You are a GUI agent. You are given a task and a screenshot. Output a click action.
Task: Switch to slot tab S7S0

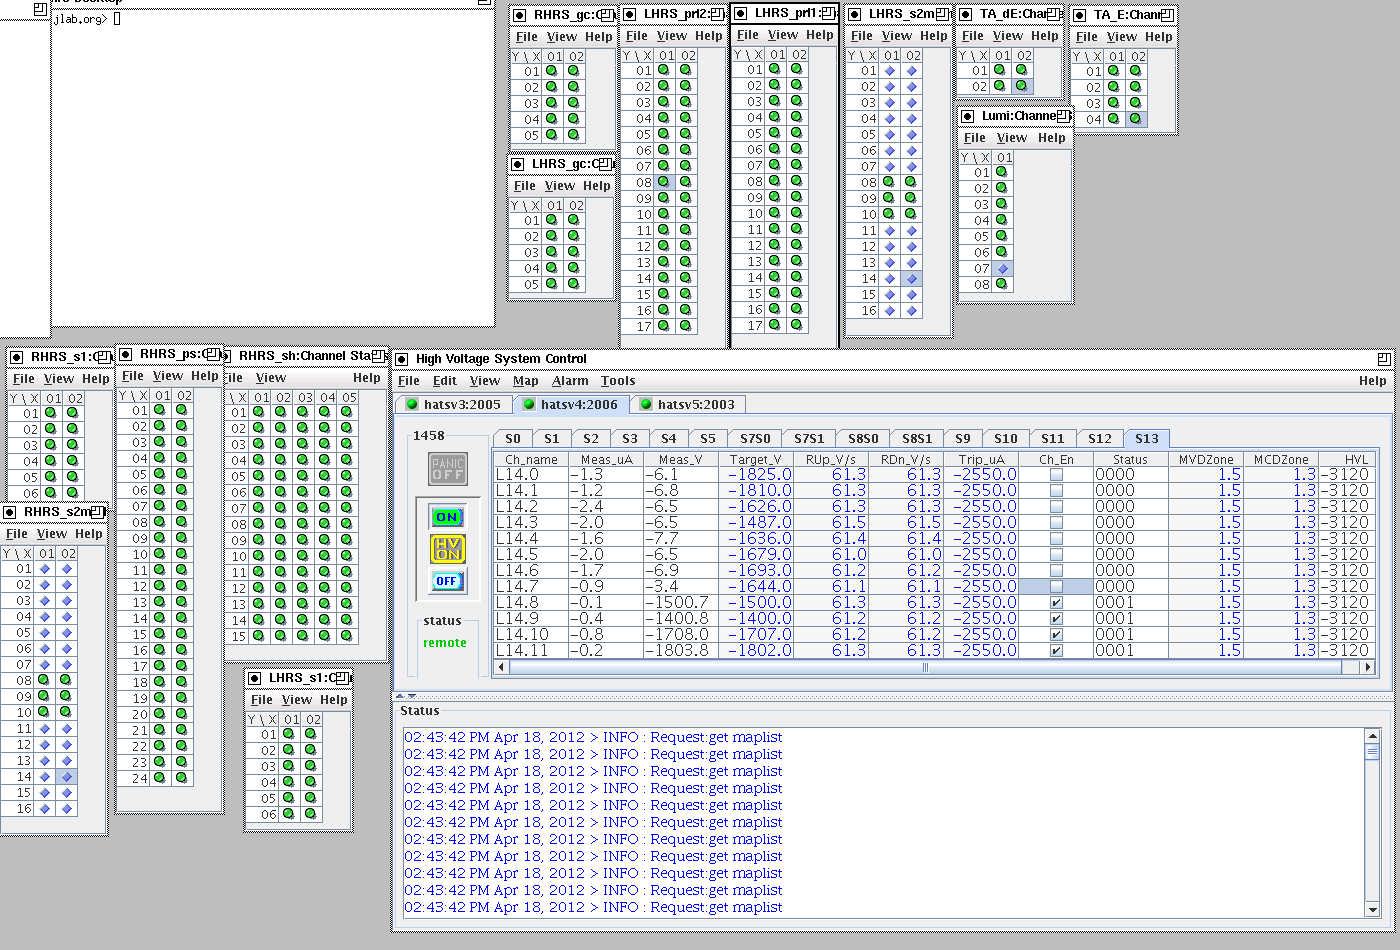pyautogui.click(x=755, y=438)
